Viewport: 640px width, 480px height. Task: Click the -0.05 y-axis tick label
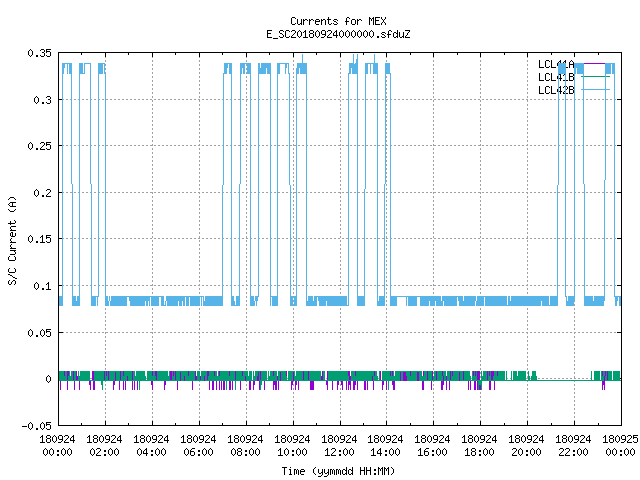pos(37,426)
